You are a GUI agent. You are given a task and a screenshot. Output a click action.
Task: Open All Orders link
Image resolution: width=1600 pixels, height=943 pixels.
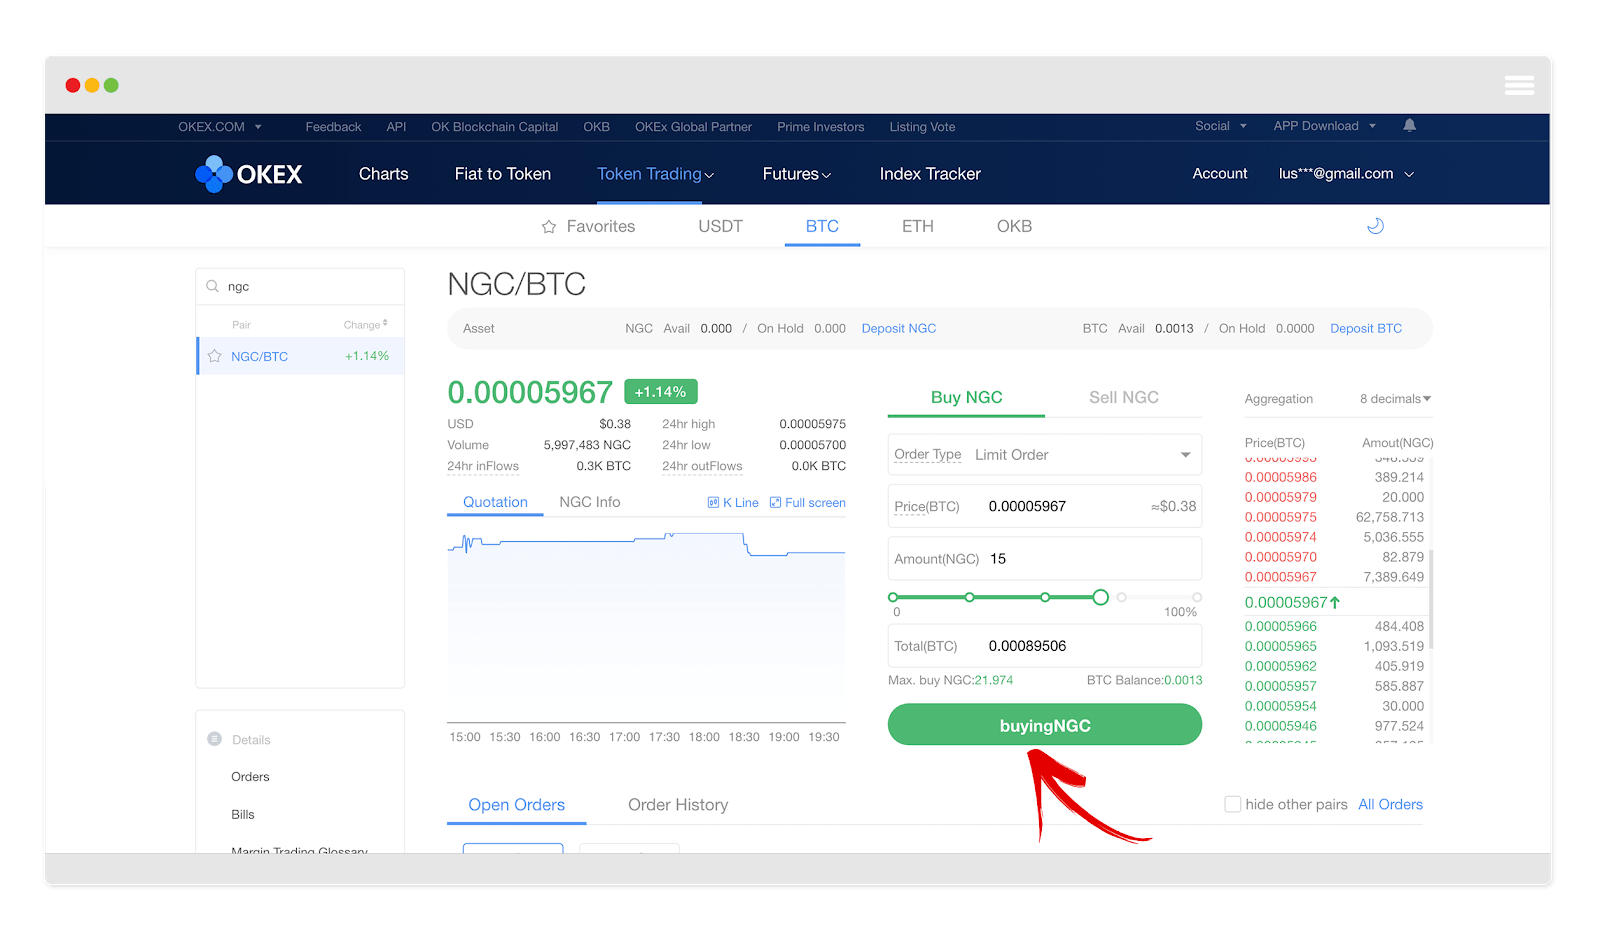(x=1390, y=804)
